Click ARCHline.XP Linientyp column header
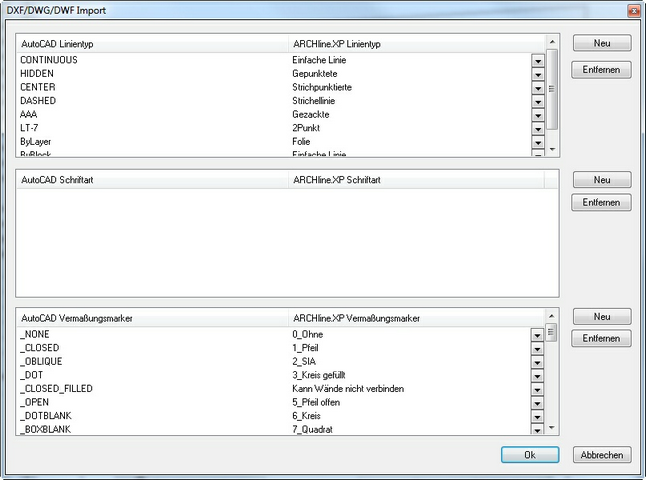 click(417, 44)
